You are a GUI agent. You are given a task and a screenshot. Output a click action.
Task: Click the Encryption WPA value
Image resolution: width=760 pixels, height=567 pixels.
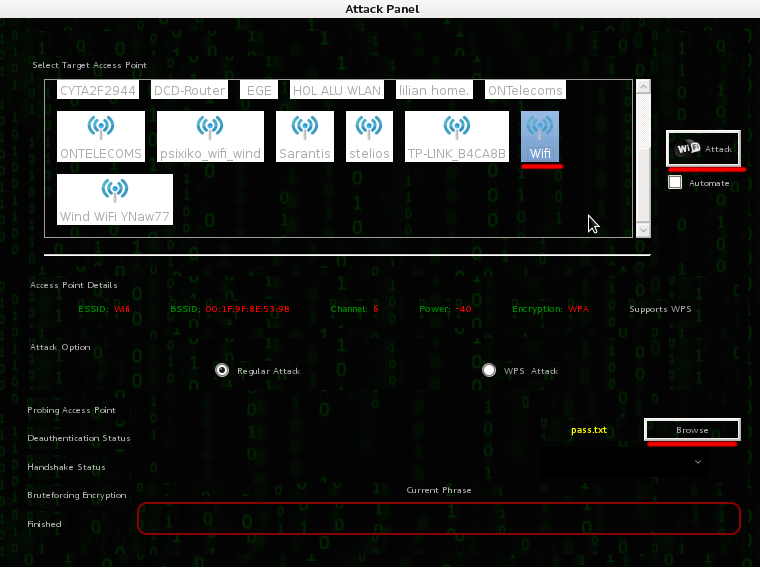578,309
